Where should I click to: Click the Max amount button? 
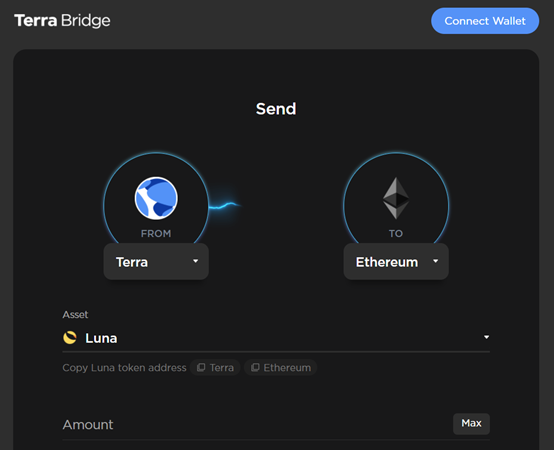tap(471, 424)
